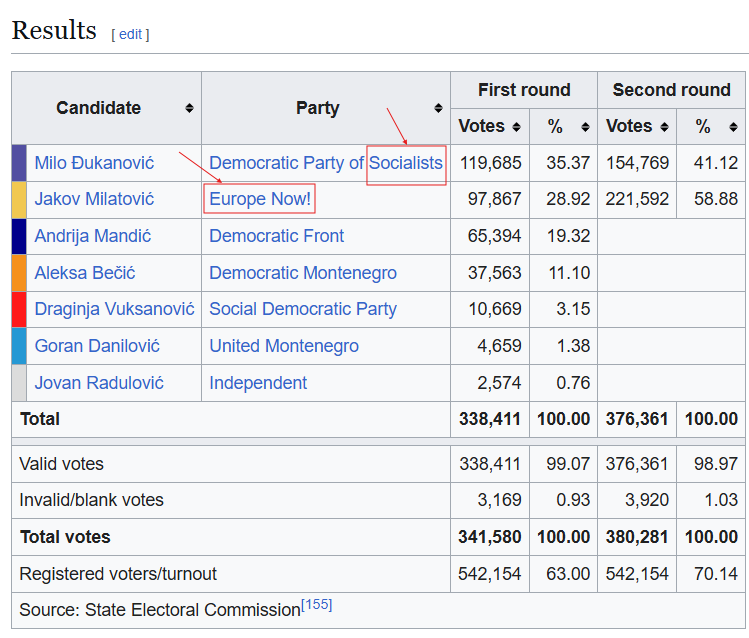
Task: Open Social Democratic Party link
Action: point(303,309)
